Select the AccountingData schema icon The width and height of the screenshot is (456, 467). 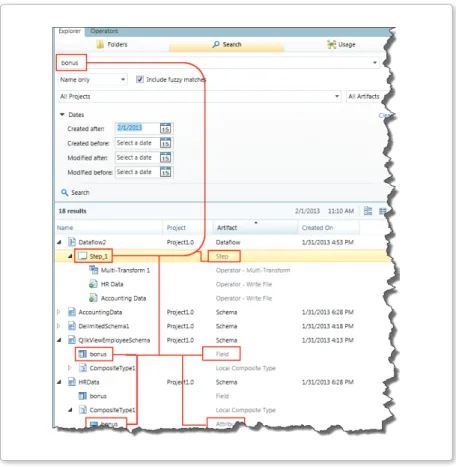pos(71,312)
